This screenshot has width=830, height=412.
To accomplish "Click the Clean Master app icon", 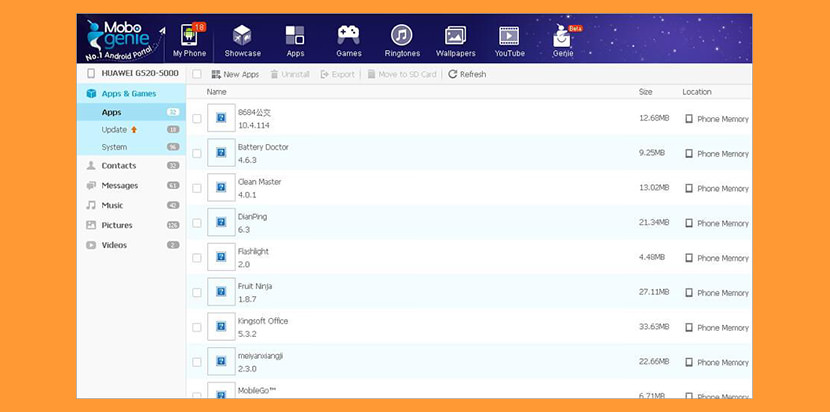I will tap(221, 187).
